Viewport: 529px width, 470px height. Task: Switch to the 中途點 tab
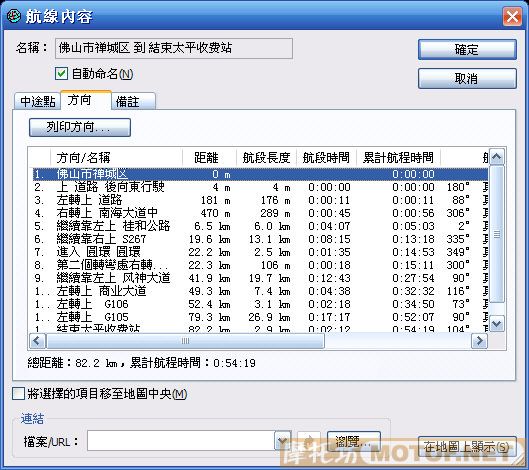(37, 101)
